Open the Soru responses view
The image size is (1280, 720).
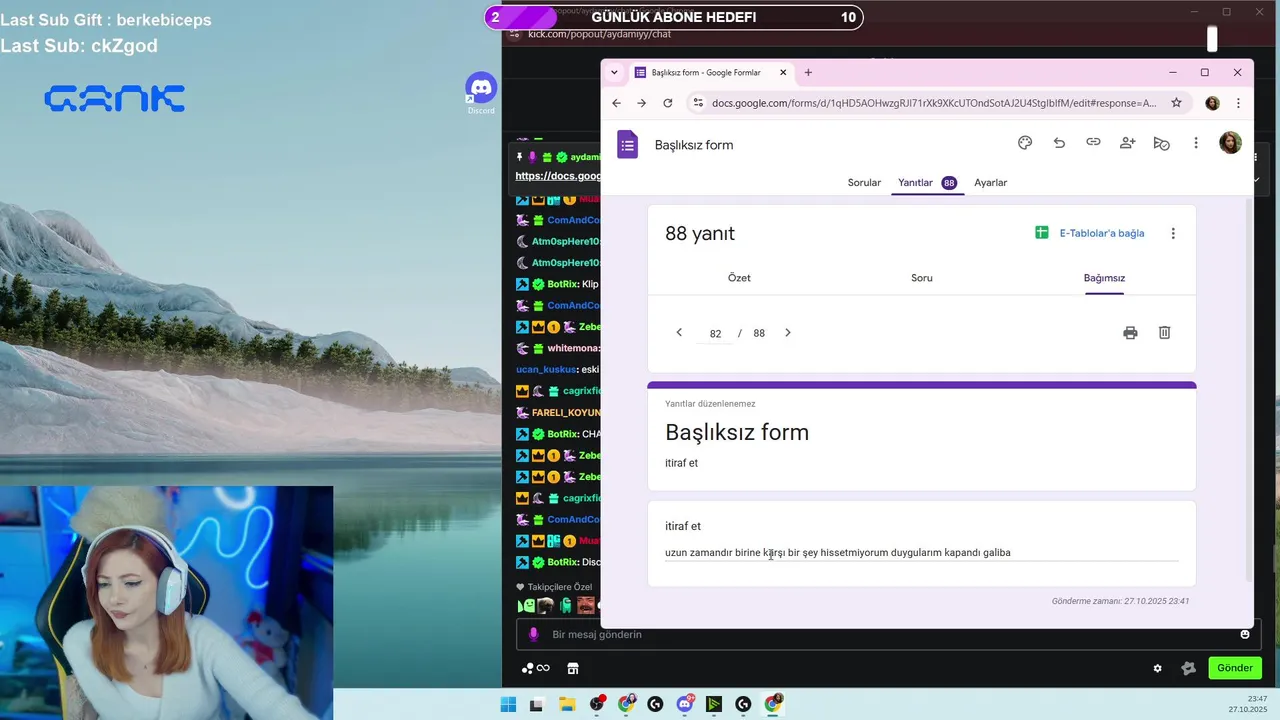[922, 278]
